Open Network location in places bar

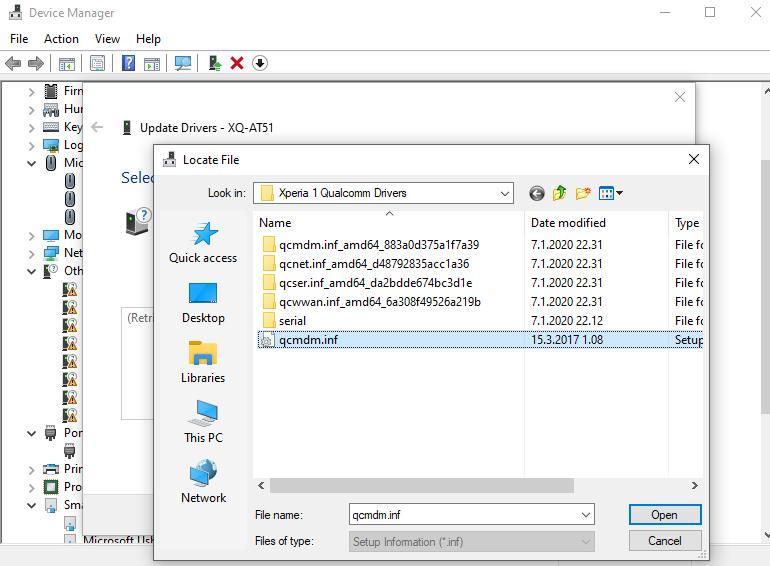[x=203, y=483]
